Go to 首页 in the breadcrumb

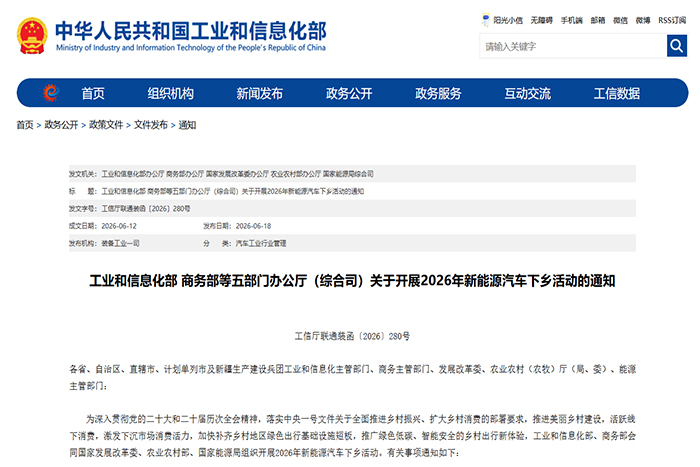pyautogui.click(x=25, y=125)
